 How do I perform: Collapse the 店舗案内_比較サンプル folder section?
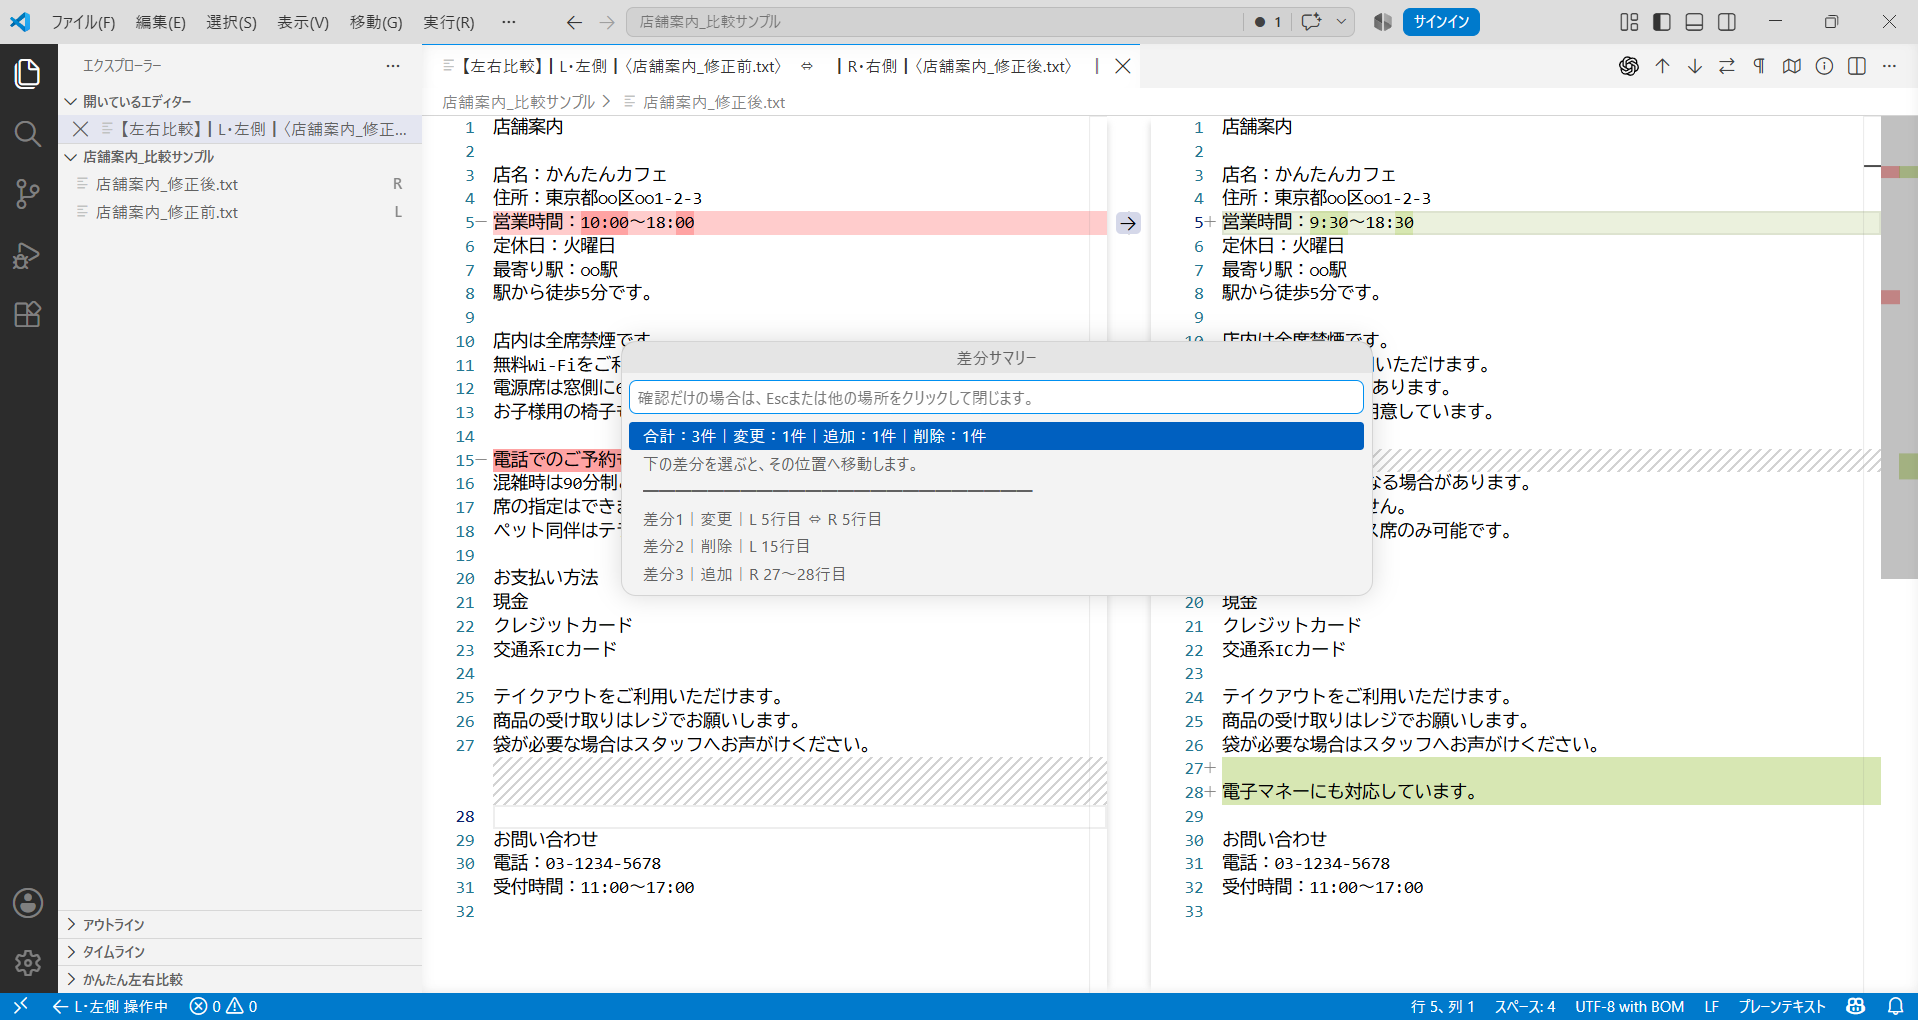pyautogui.click(x=240, y=157)
